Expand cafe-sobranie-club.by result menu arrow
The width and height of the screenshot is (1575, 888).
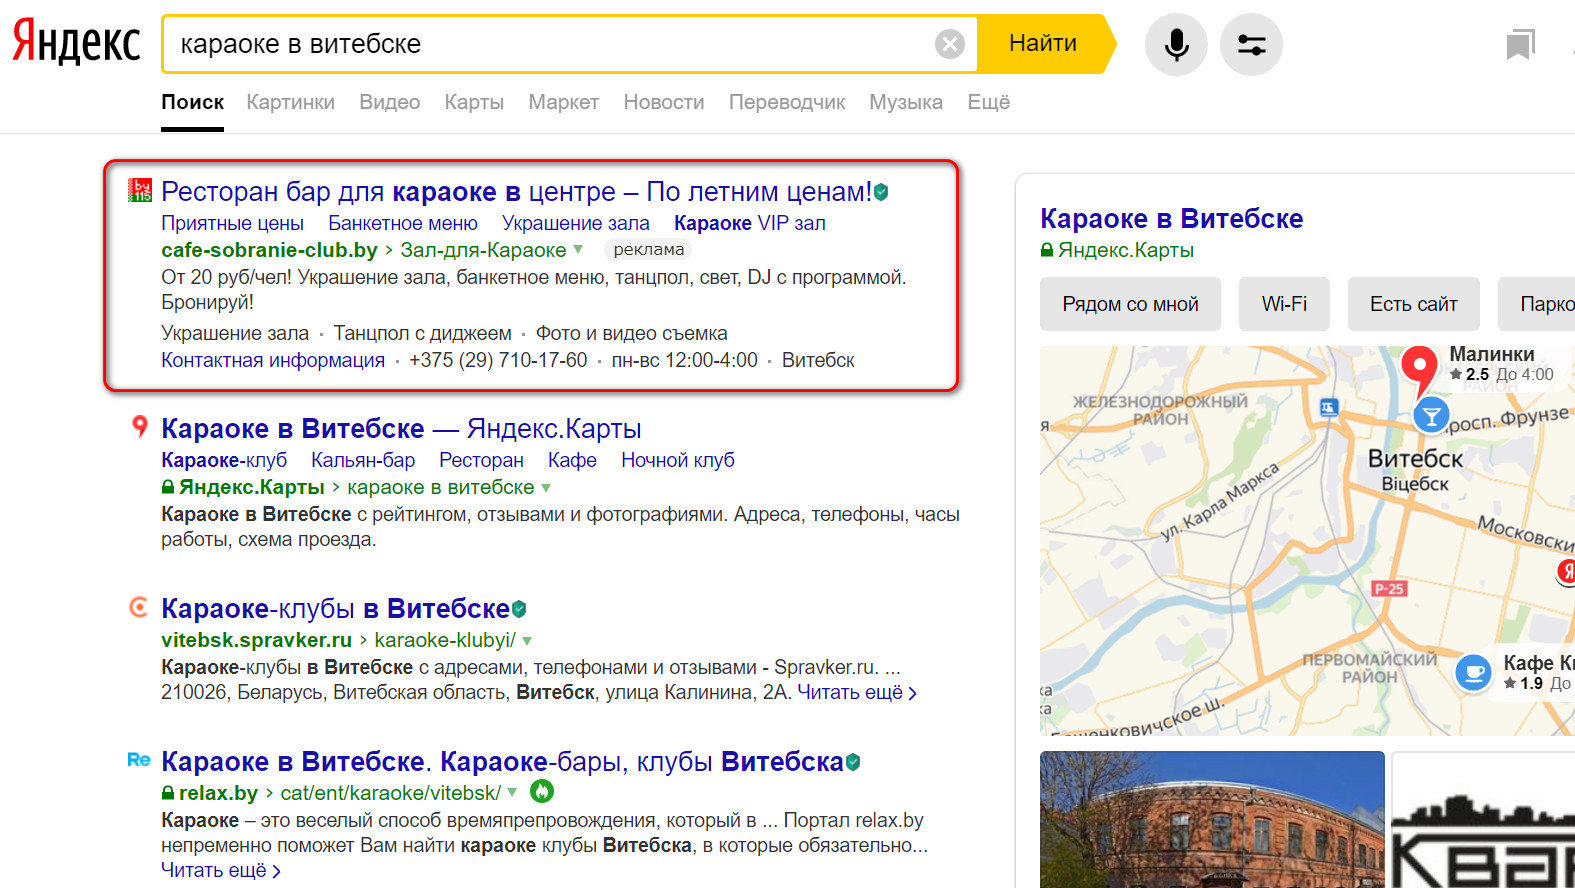pos(578,250)
